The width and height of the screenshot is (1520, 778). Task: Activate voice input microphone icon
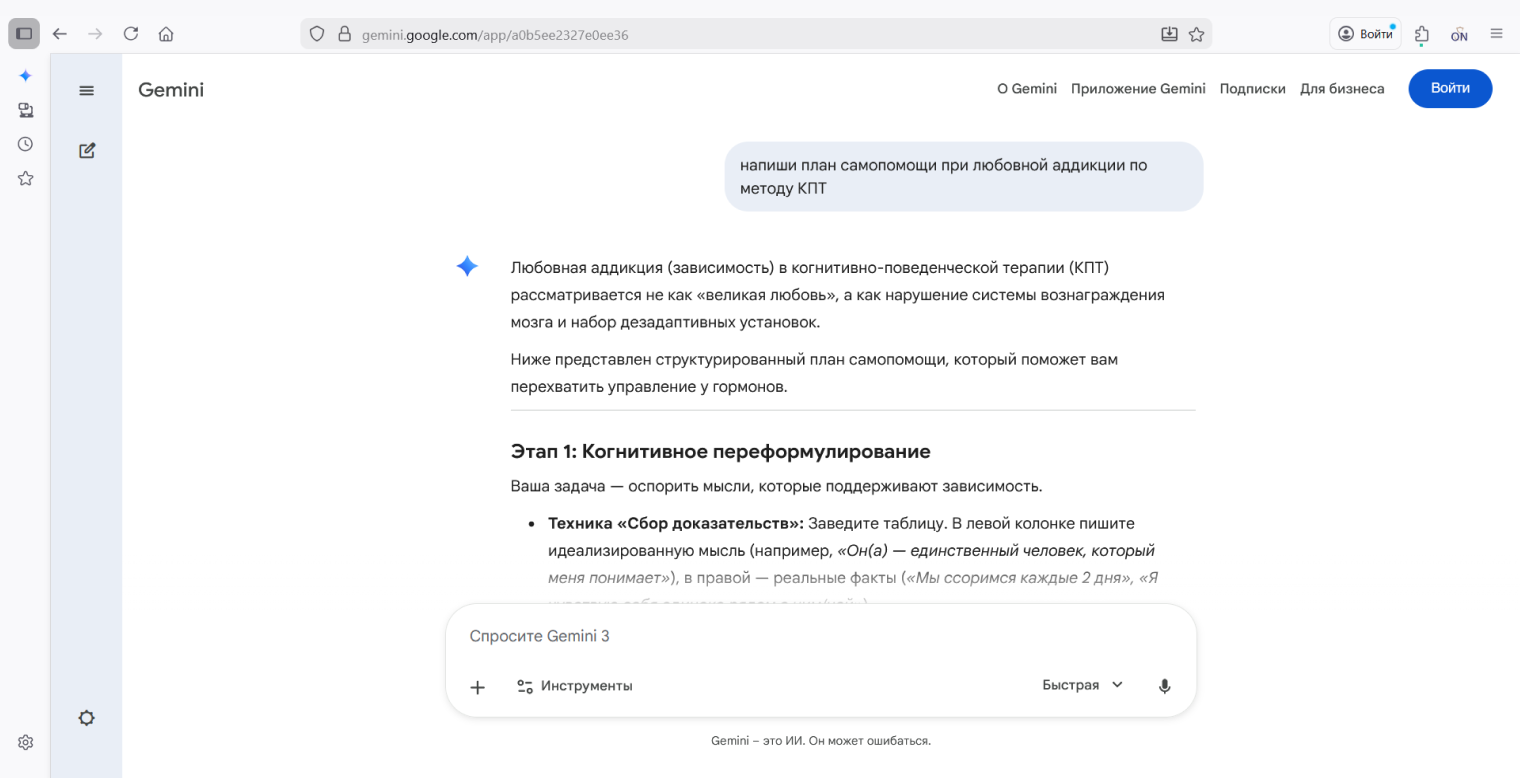coord(1163,686)
